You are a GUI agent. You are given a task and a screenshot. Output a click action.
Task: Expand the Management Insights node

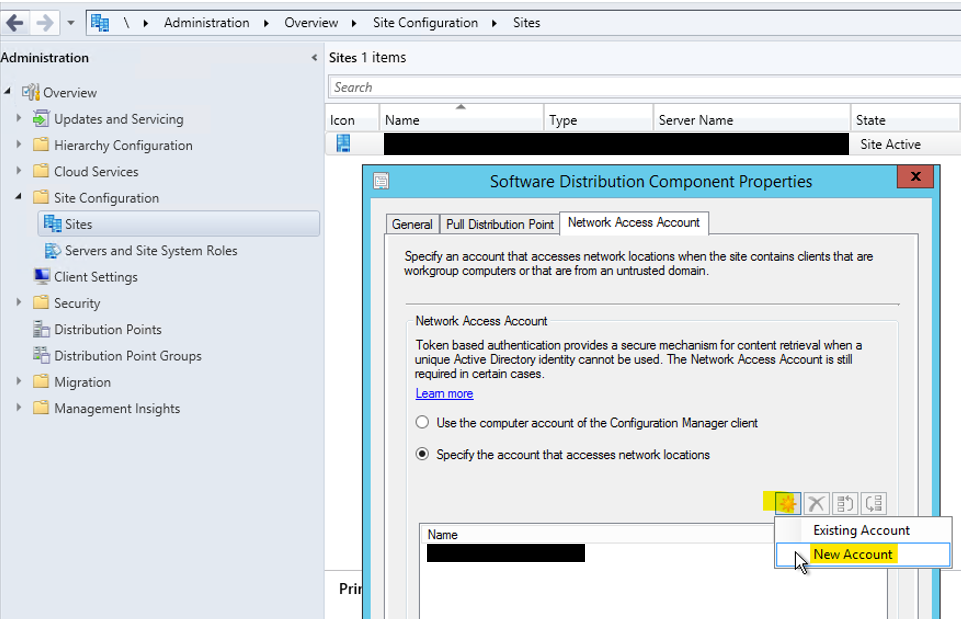coord(18,407)
